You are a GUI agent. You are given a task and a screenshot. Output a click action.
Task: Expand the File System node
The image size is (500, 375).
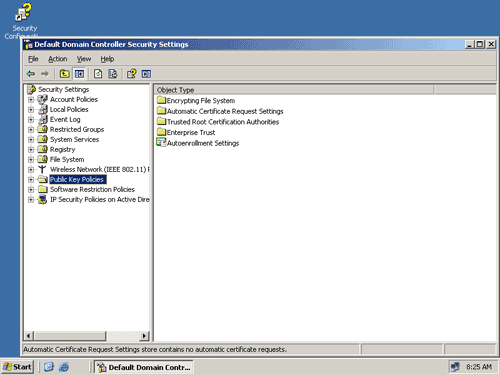(31, 160)
